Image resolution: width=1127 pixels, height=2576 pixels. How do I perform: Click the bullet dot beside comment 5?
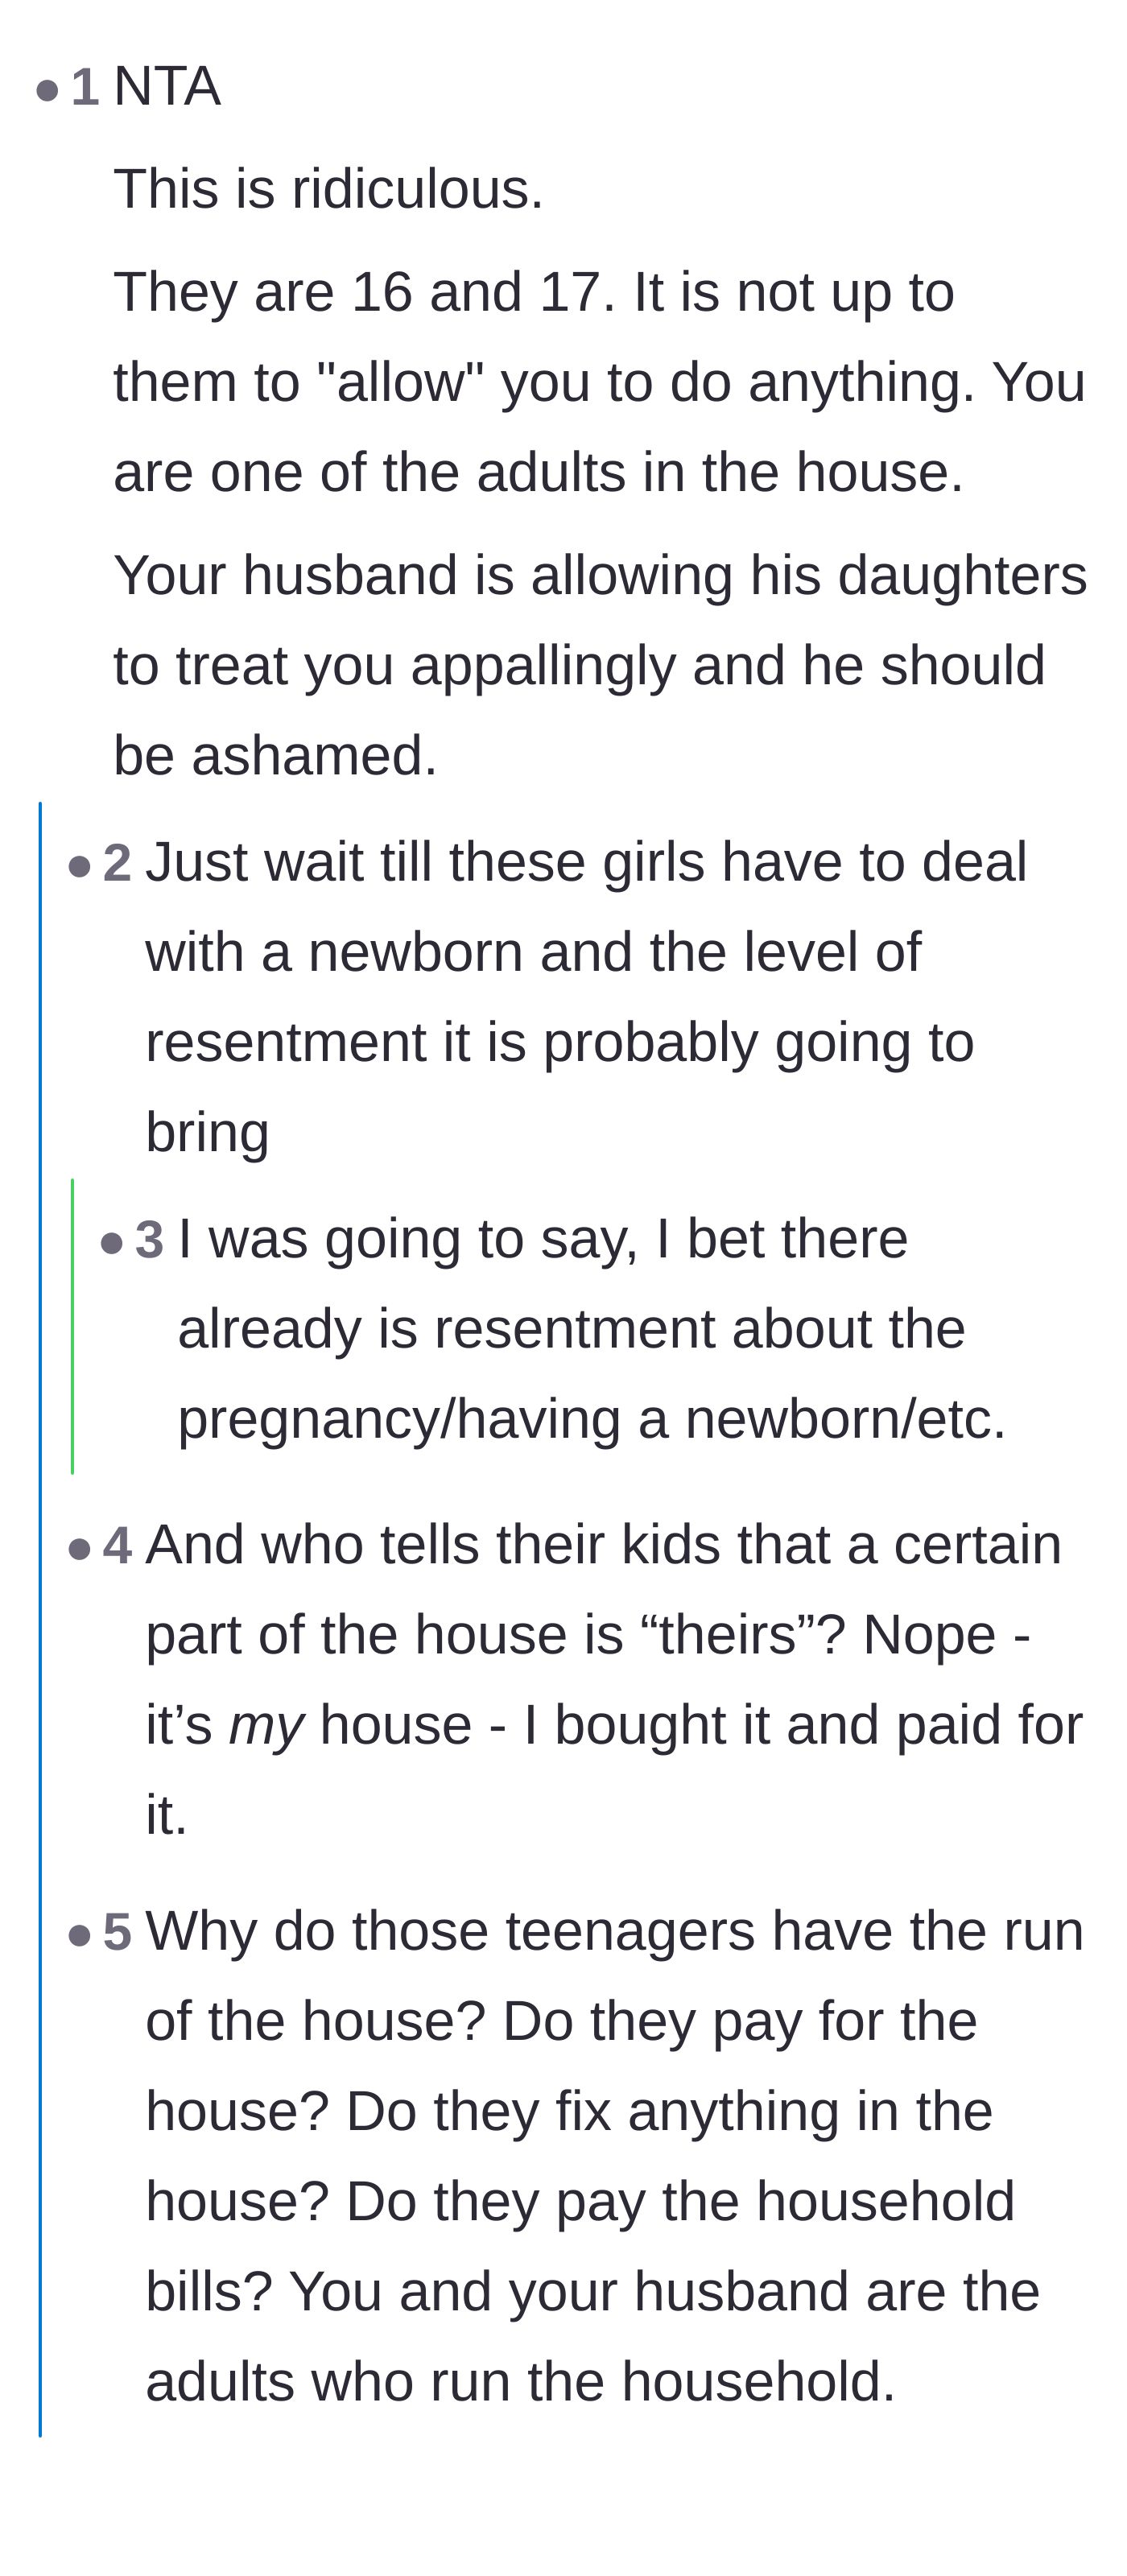click(x=80, y=1936)
